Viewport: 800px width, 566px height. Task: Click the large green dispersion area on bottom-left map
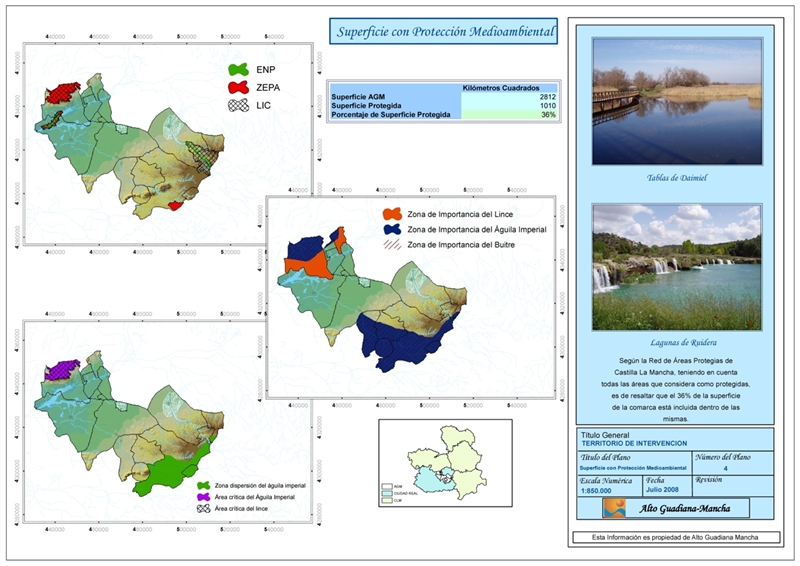173,470
